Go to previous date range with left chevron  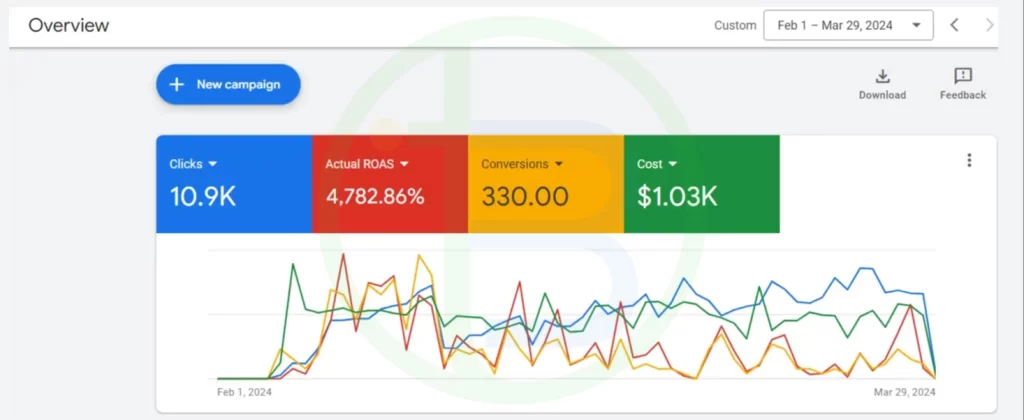[x=954, y=25]
